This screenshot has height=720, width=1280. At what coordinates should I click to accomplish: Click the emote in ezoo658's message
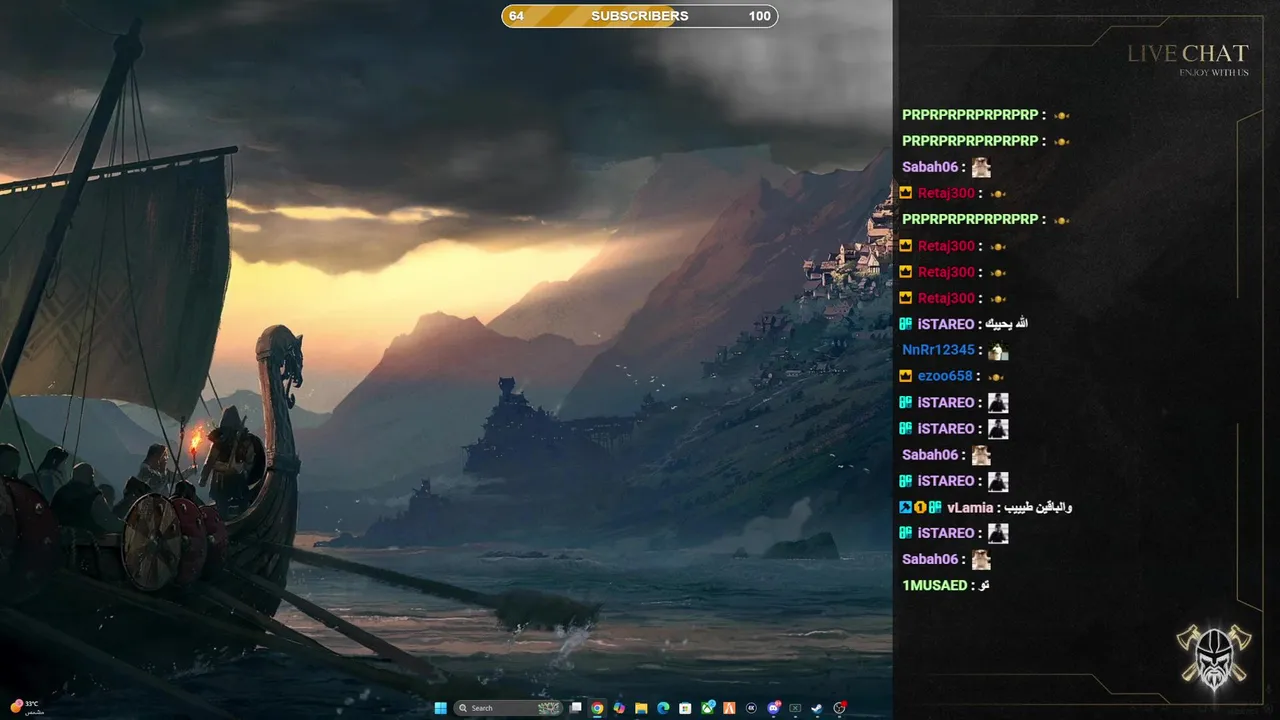(997, 377)
